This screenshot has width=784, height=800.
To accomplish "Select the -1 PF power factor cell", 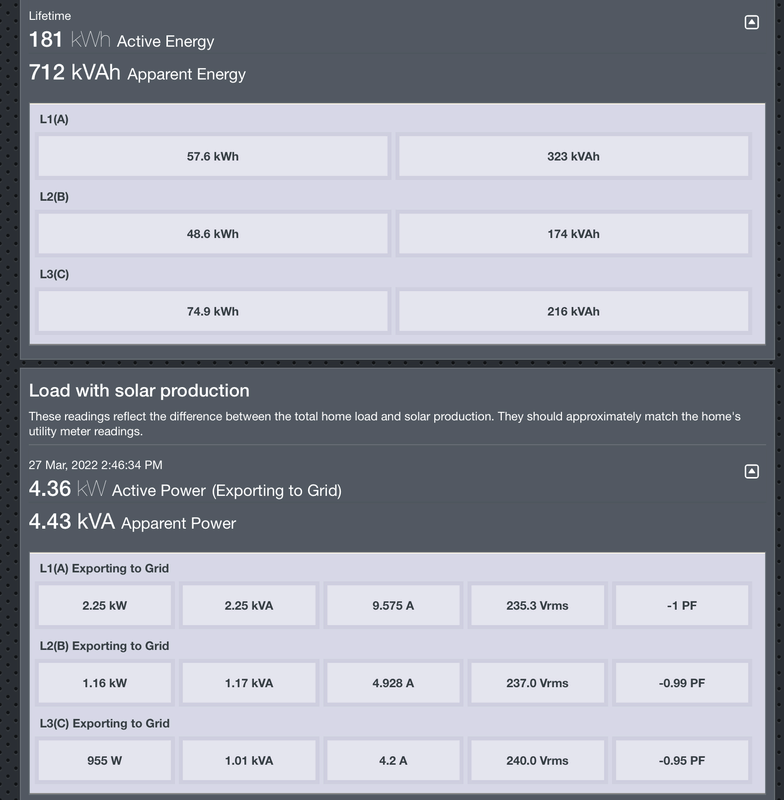I will tap(681, 606).
